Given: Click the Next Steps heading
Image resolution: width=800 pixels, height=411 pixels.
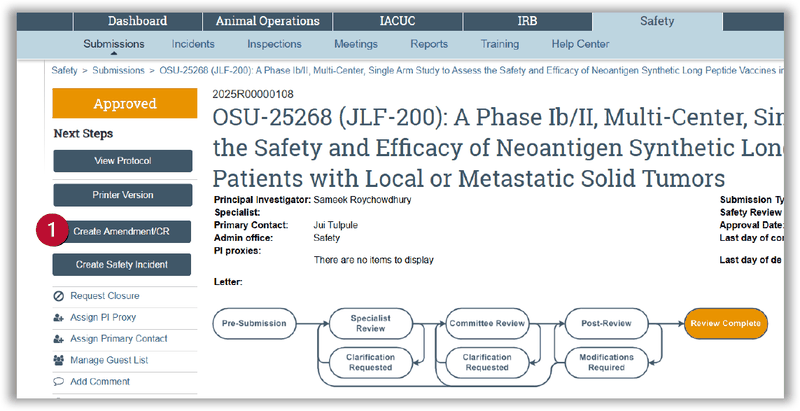Looking at the screenshot, I should point(83,134).
